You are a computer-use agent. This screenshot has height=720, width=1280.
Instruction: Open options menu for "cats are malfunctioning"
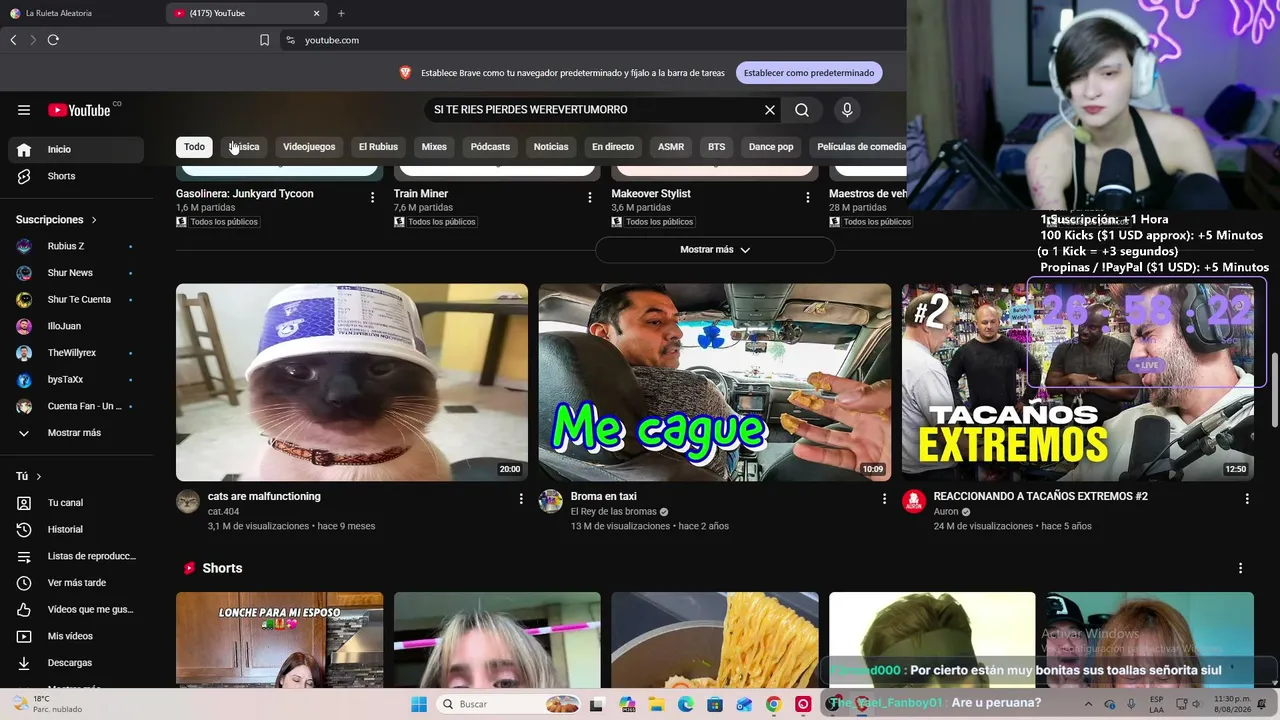tap(521, 498)
